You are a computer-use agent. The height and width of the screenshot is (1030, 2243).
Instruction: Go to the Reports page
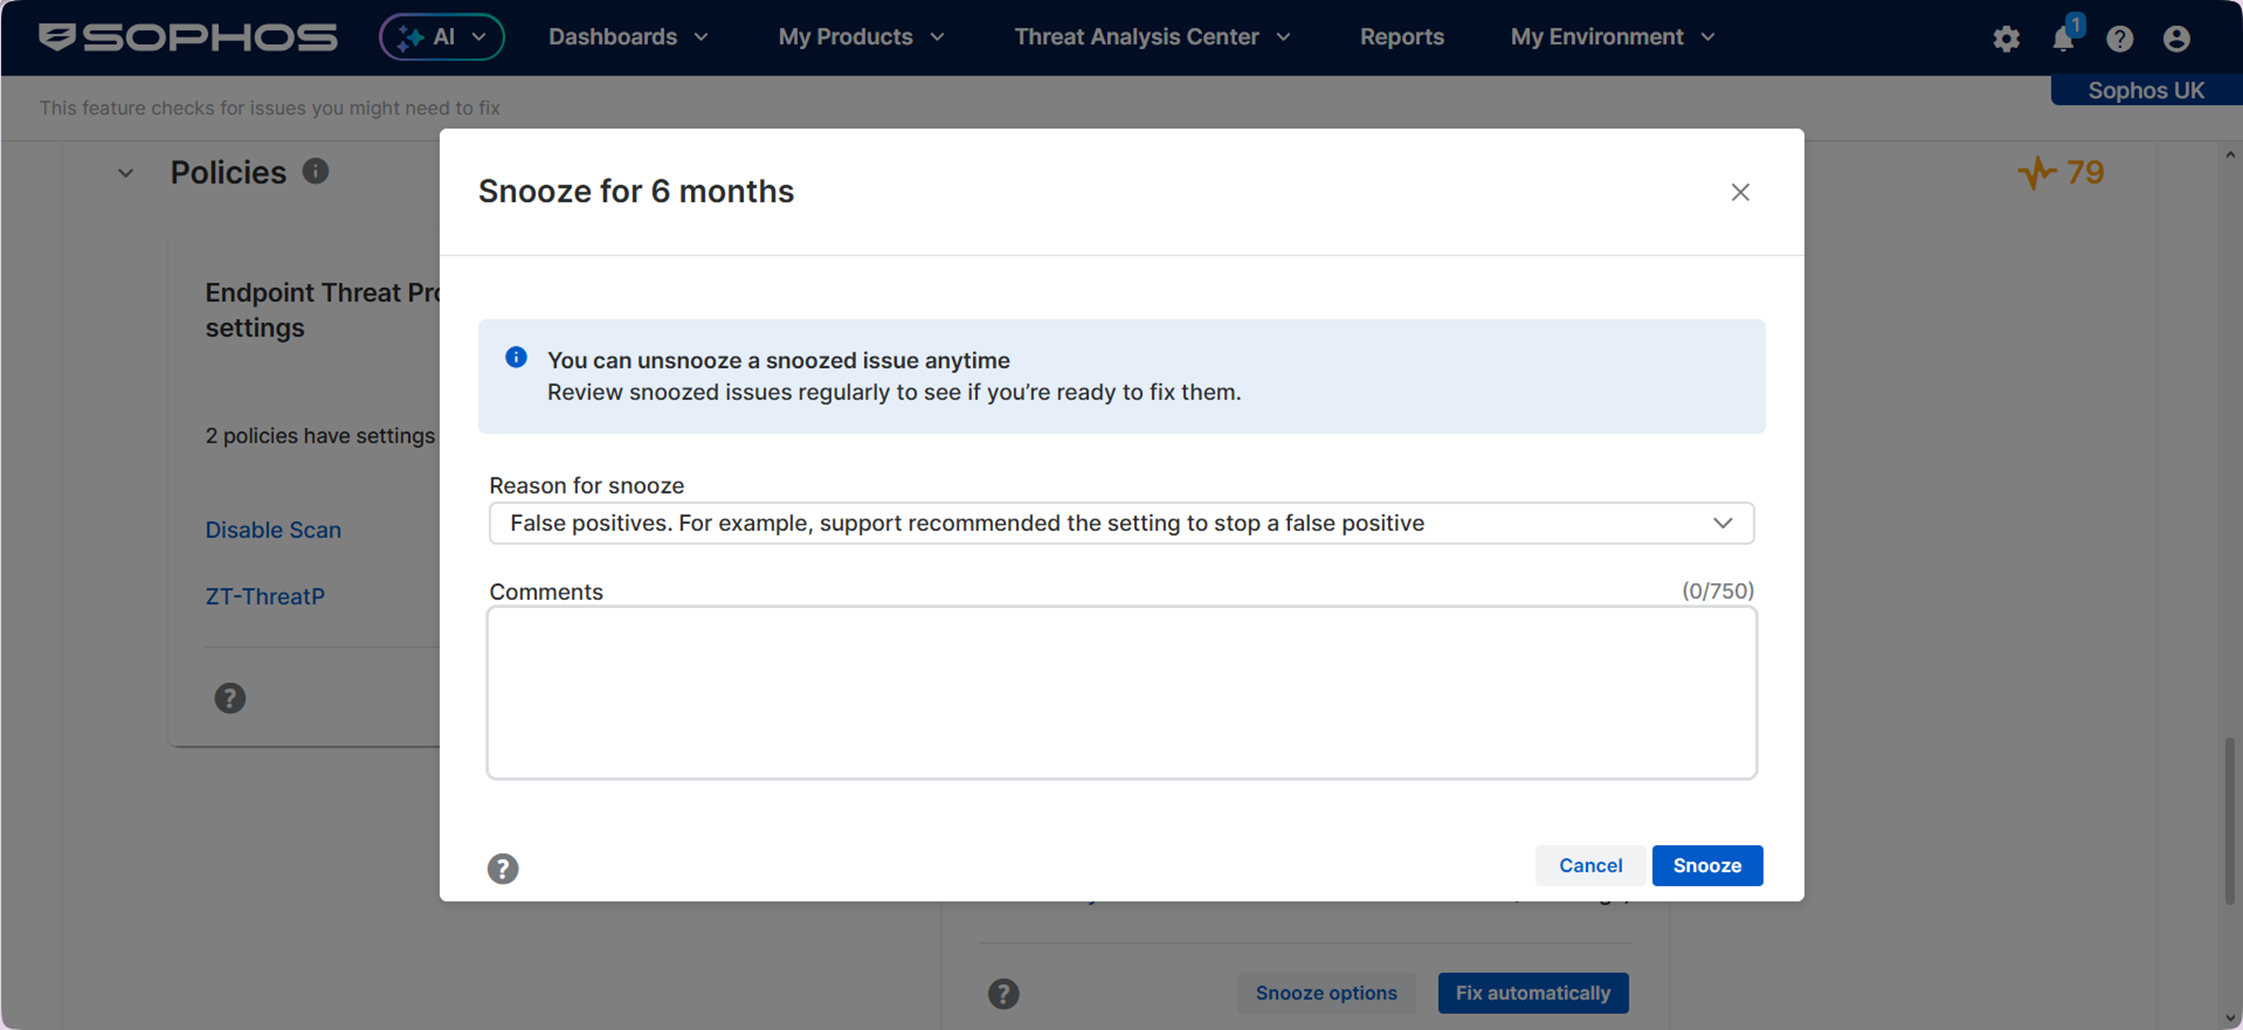pos(1401,37)
